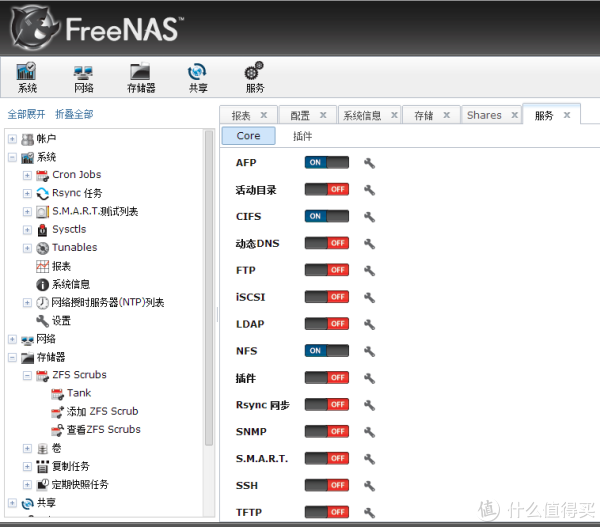
Task: Open the 存储器 (Storage) toolbar icon
Action: pyautogui.click(x=140, y=78)
